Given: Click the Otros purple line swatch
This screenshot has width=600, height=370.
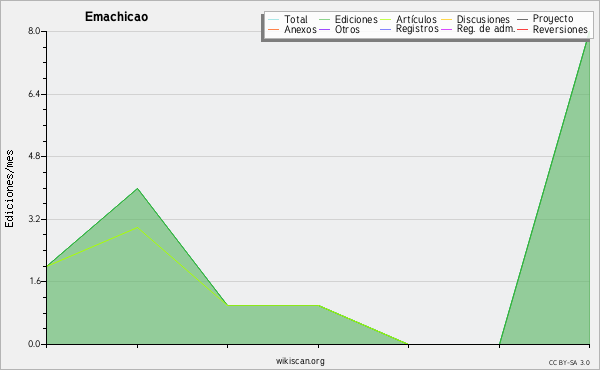Looking at the screenshot, I should [324, 29].
